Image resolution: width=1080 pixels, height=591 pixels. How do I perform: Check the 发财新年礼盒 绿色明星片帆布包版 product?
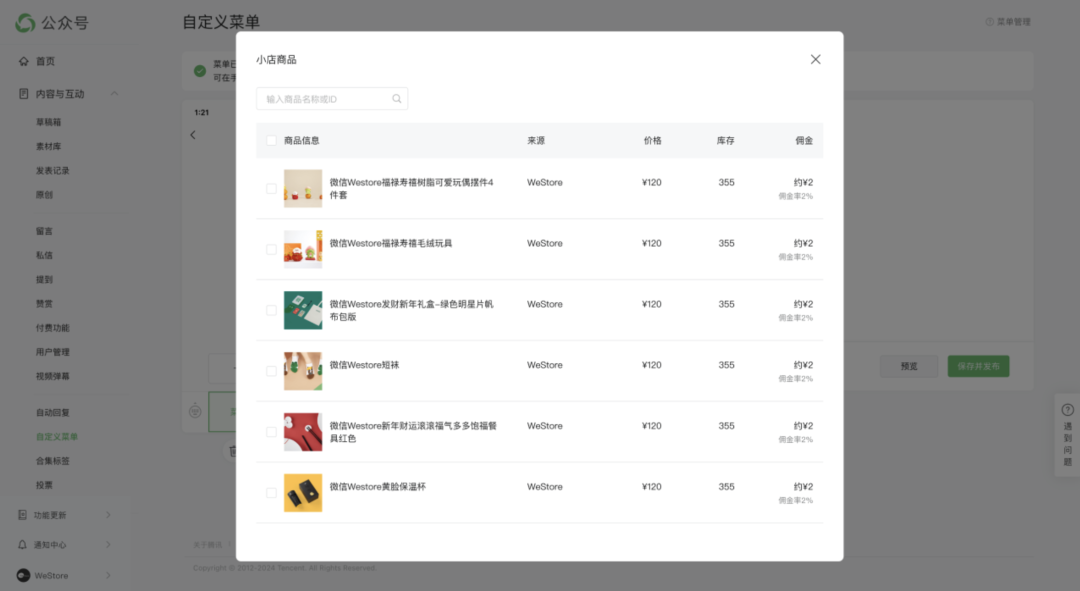click(271, 310)
